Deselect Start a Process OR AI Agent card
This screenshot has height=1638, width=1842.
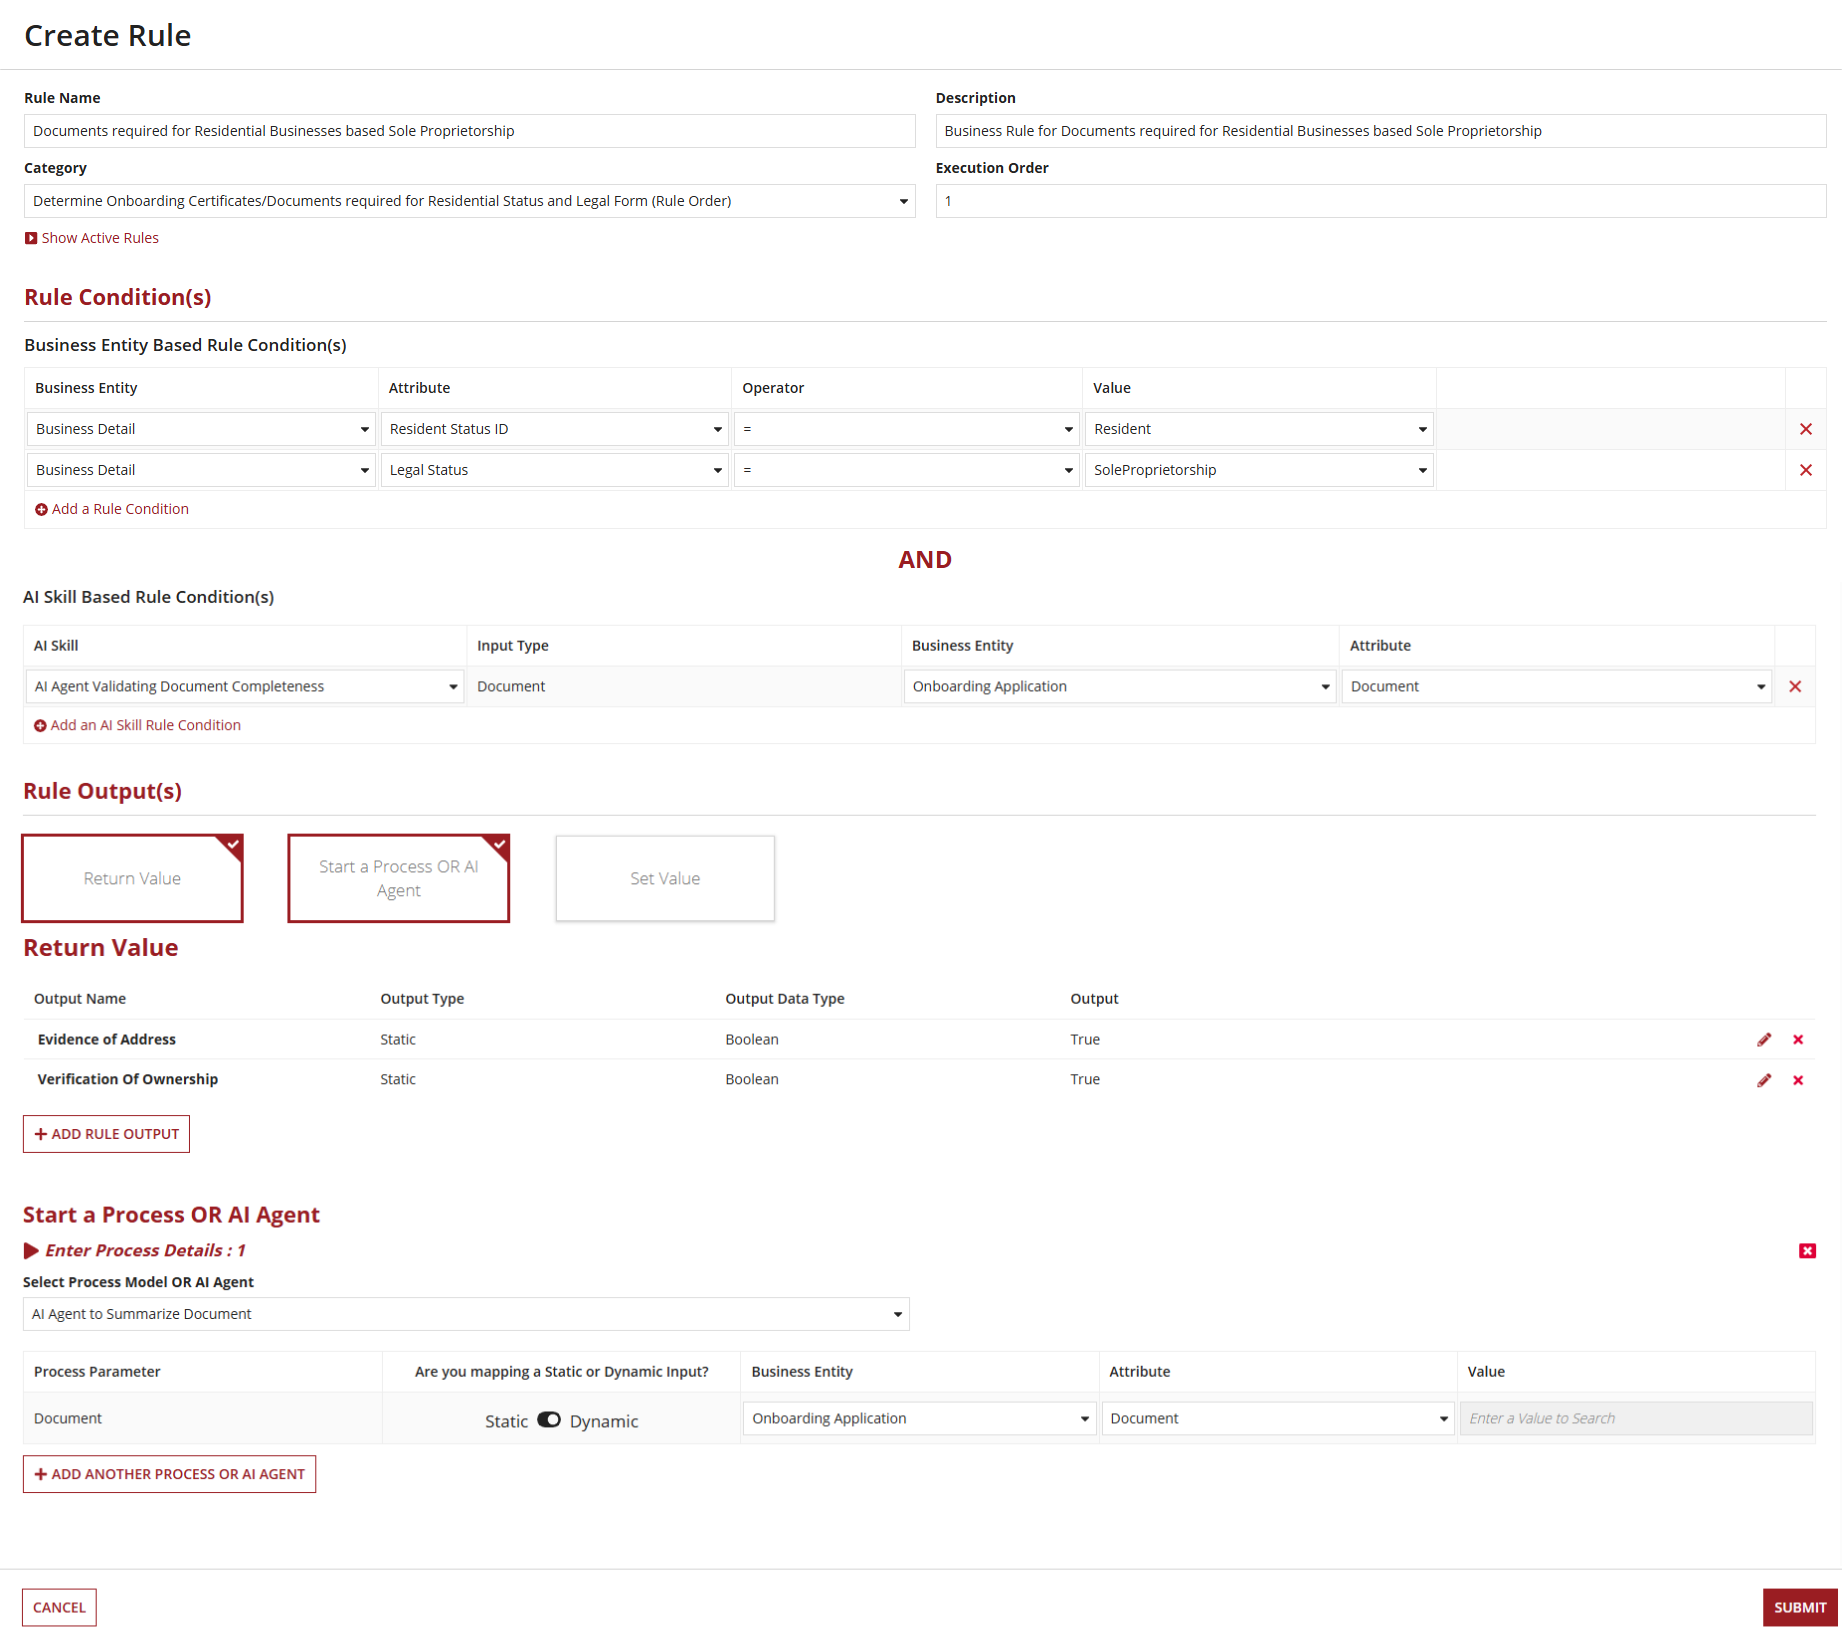pyautogui.click(x=399, y=878)
